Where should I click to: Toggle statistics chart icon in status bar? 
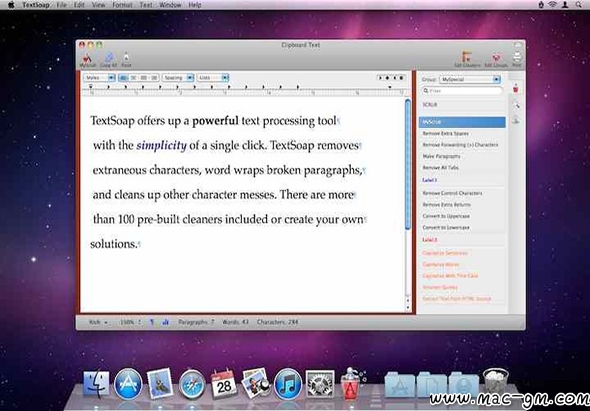pyautogui.click(x=166, y=322)
